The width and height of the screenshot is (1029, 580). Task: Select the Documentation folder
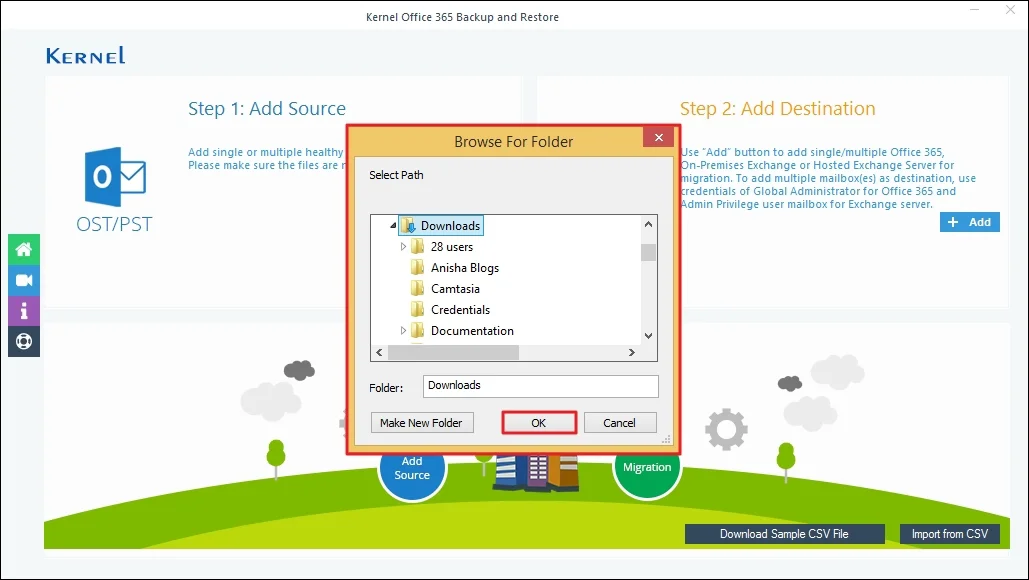pos(472,331)
